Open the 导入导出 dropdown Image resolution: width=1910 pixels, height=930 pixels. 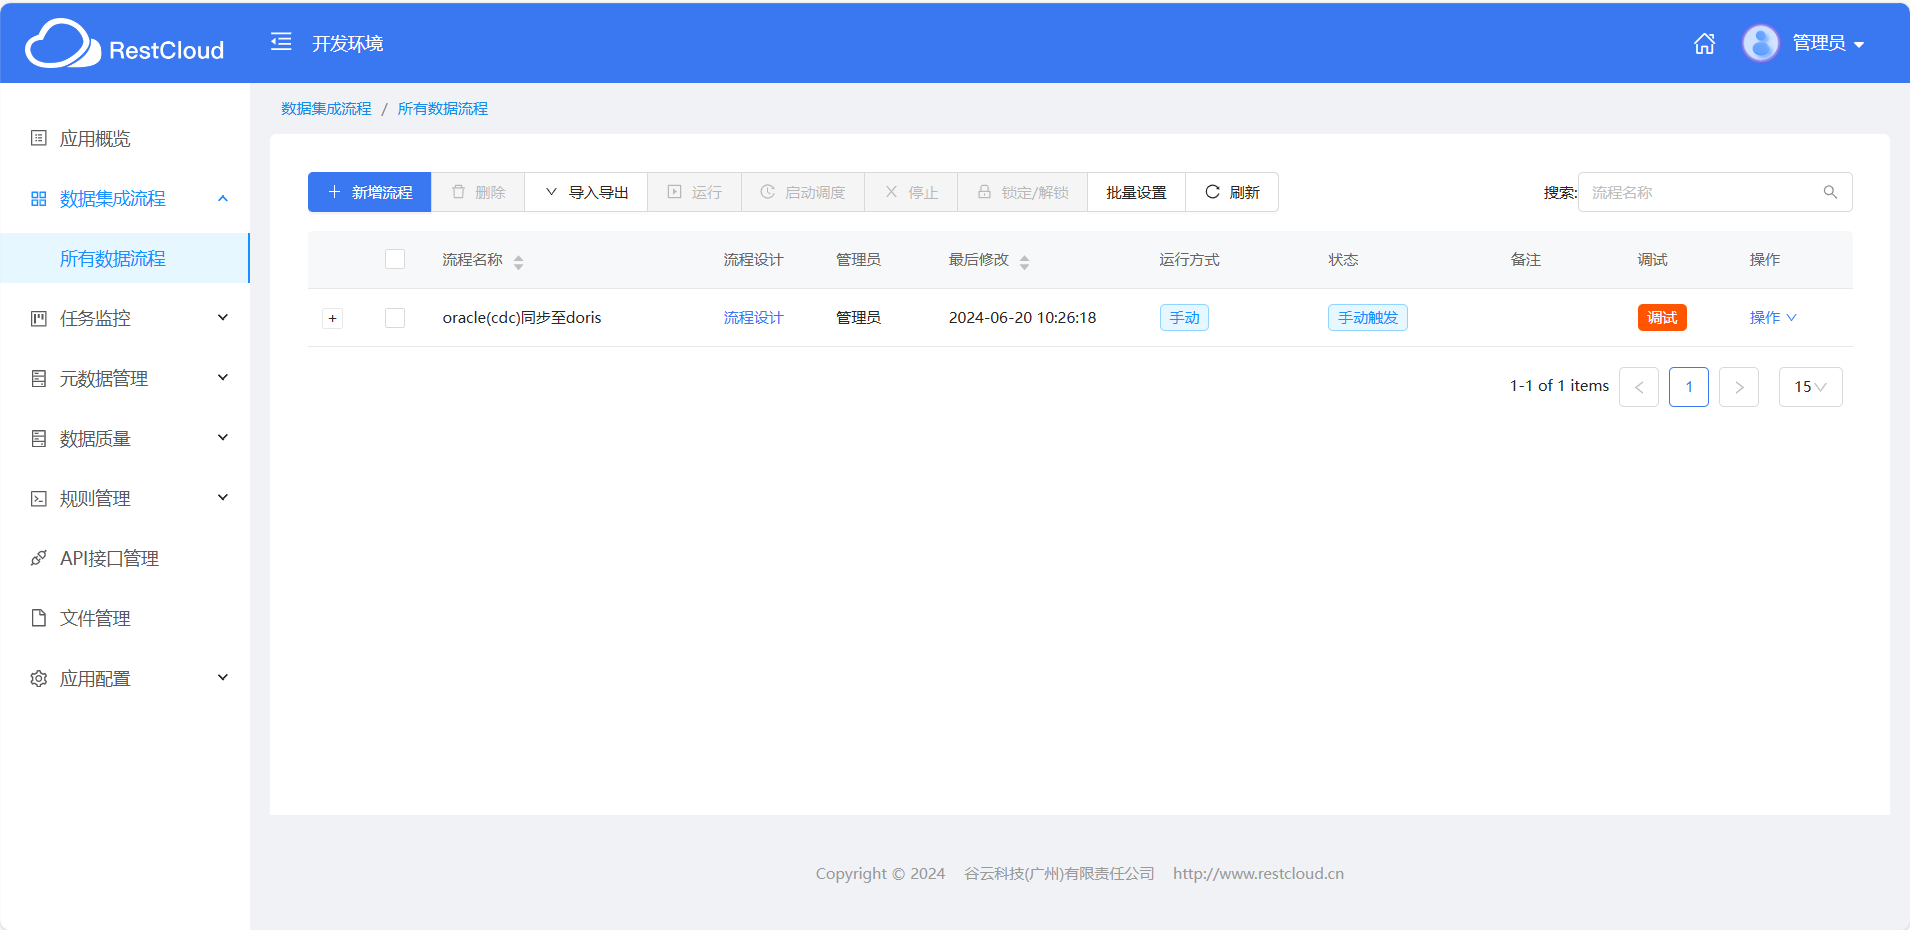[x=586, y=192]
